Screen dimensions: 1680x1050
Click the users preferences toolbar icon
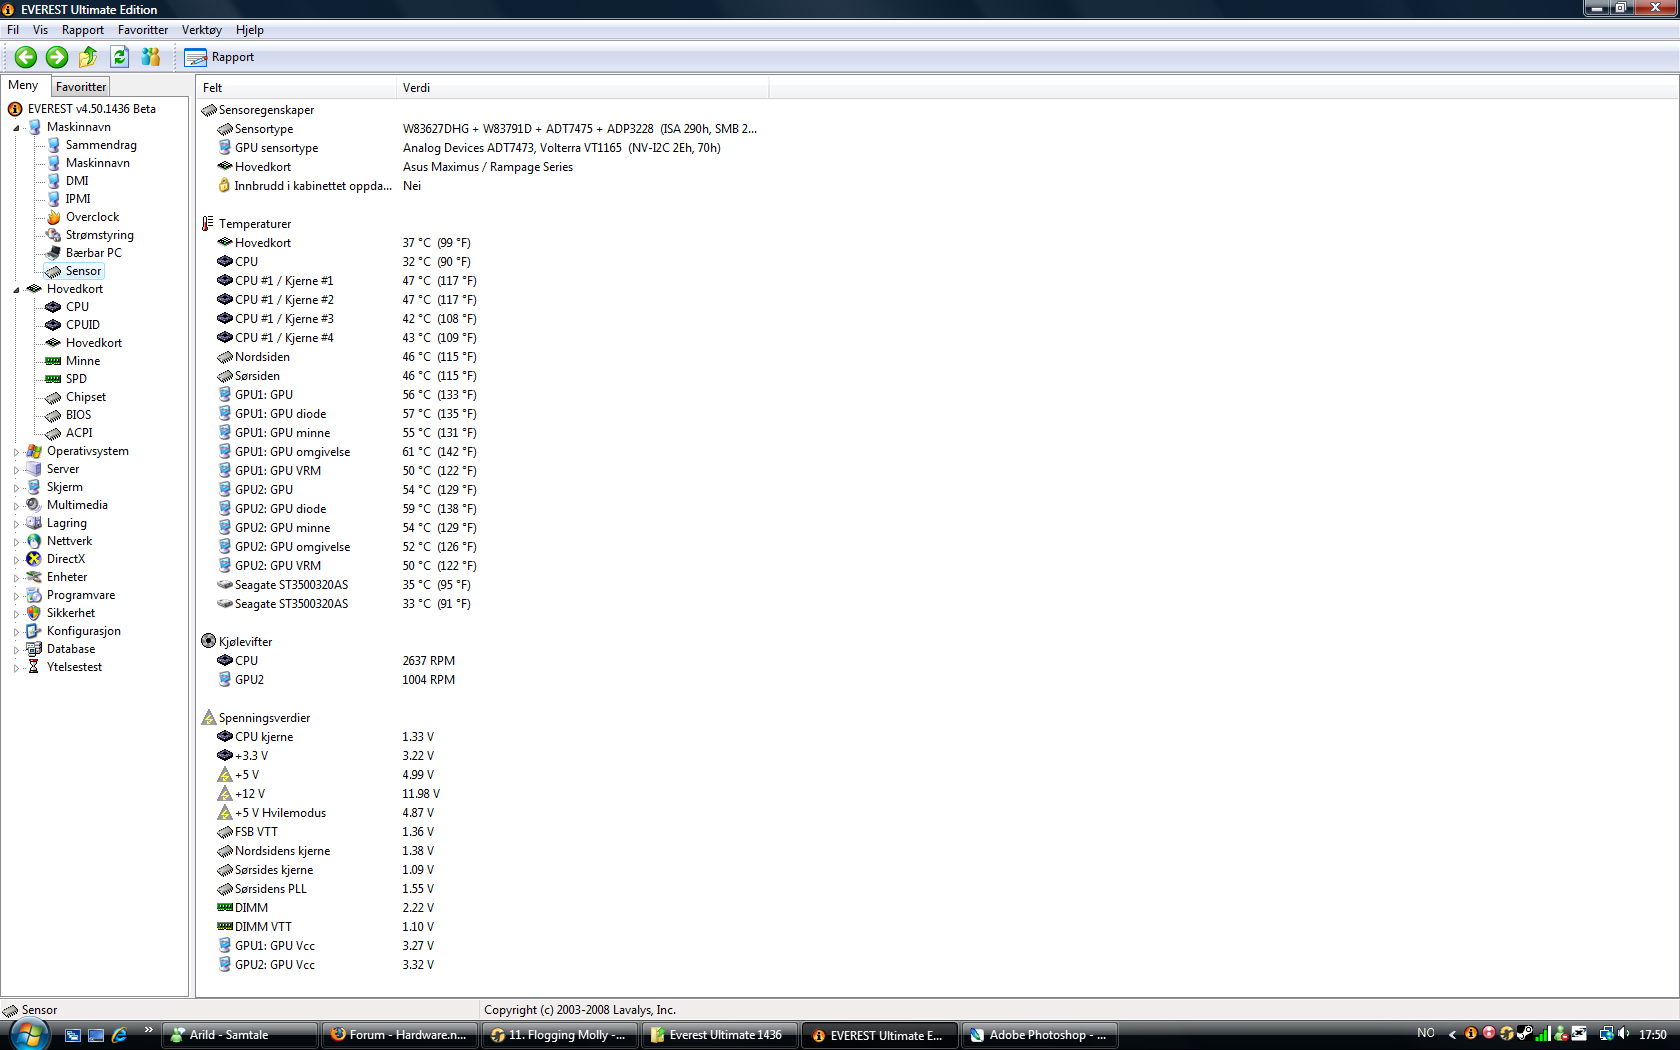[x=151, y=57]
